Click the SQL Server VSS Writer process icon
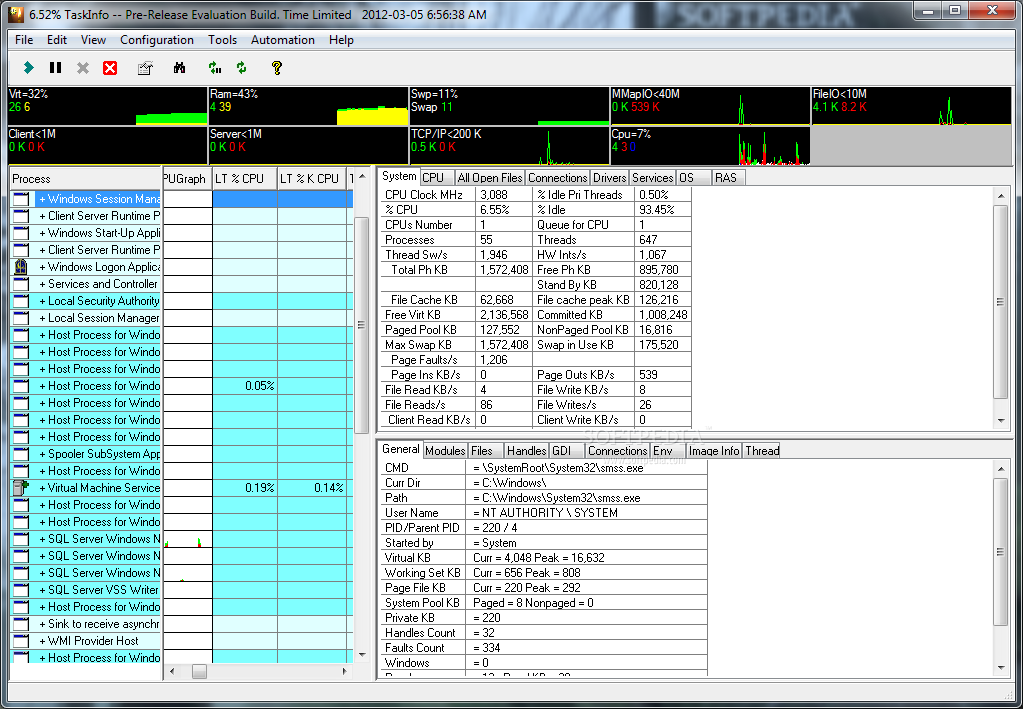The width and height of the screenshot is (1023, 709). (21, 590)
